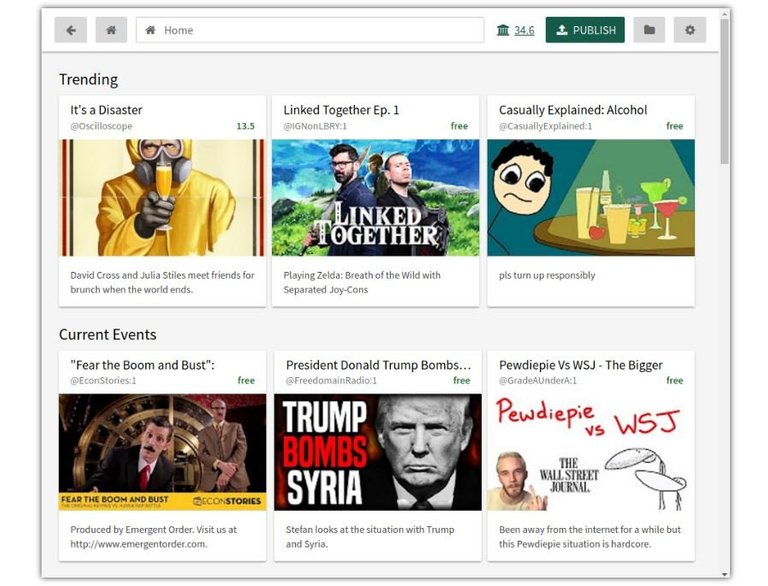The height and width of the screenshot is (586, 768).
Task: Open the home page via house button
Action: 111,30
